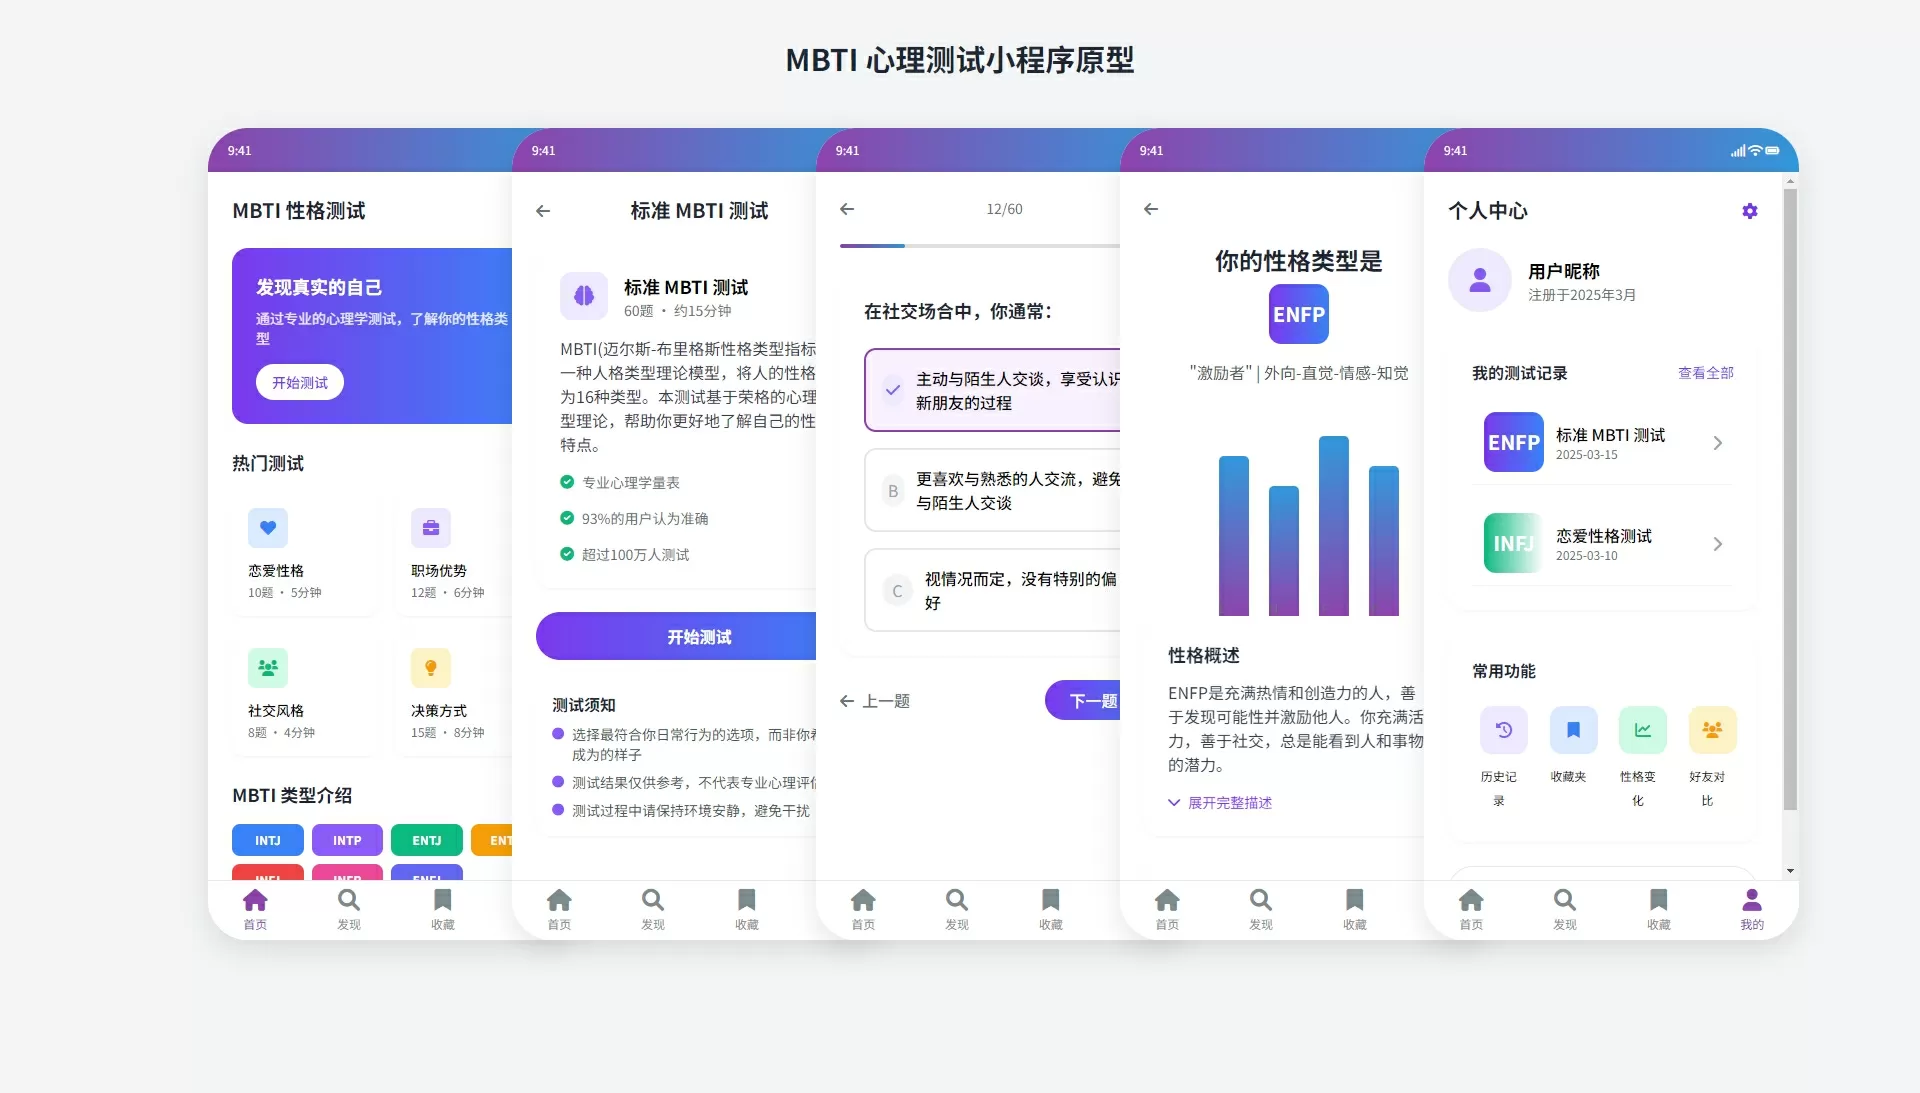Expand 展开完整描述 section

[1220, 803]
